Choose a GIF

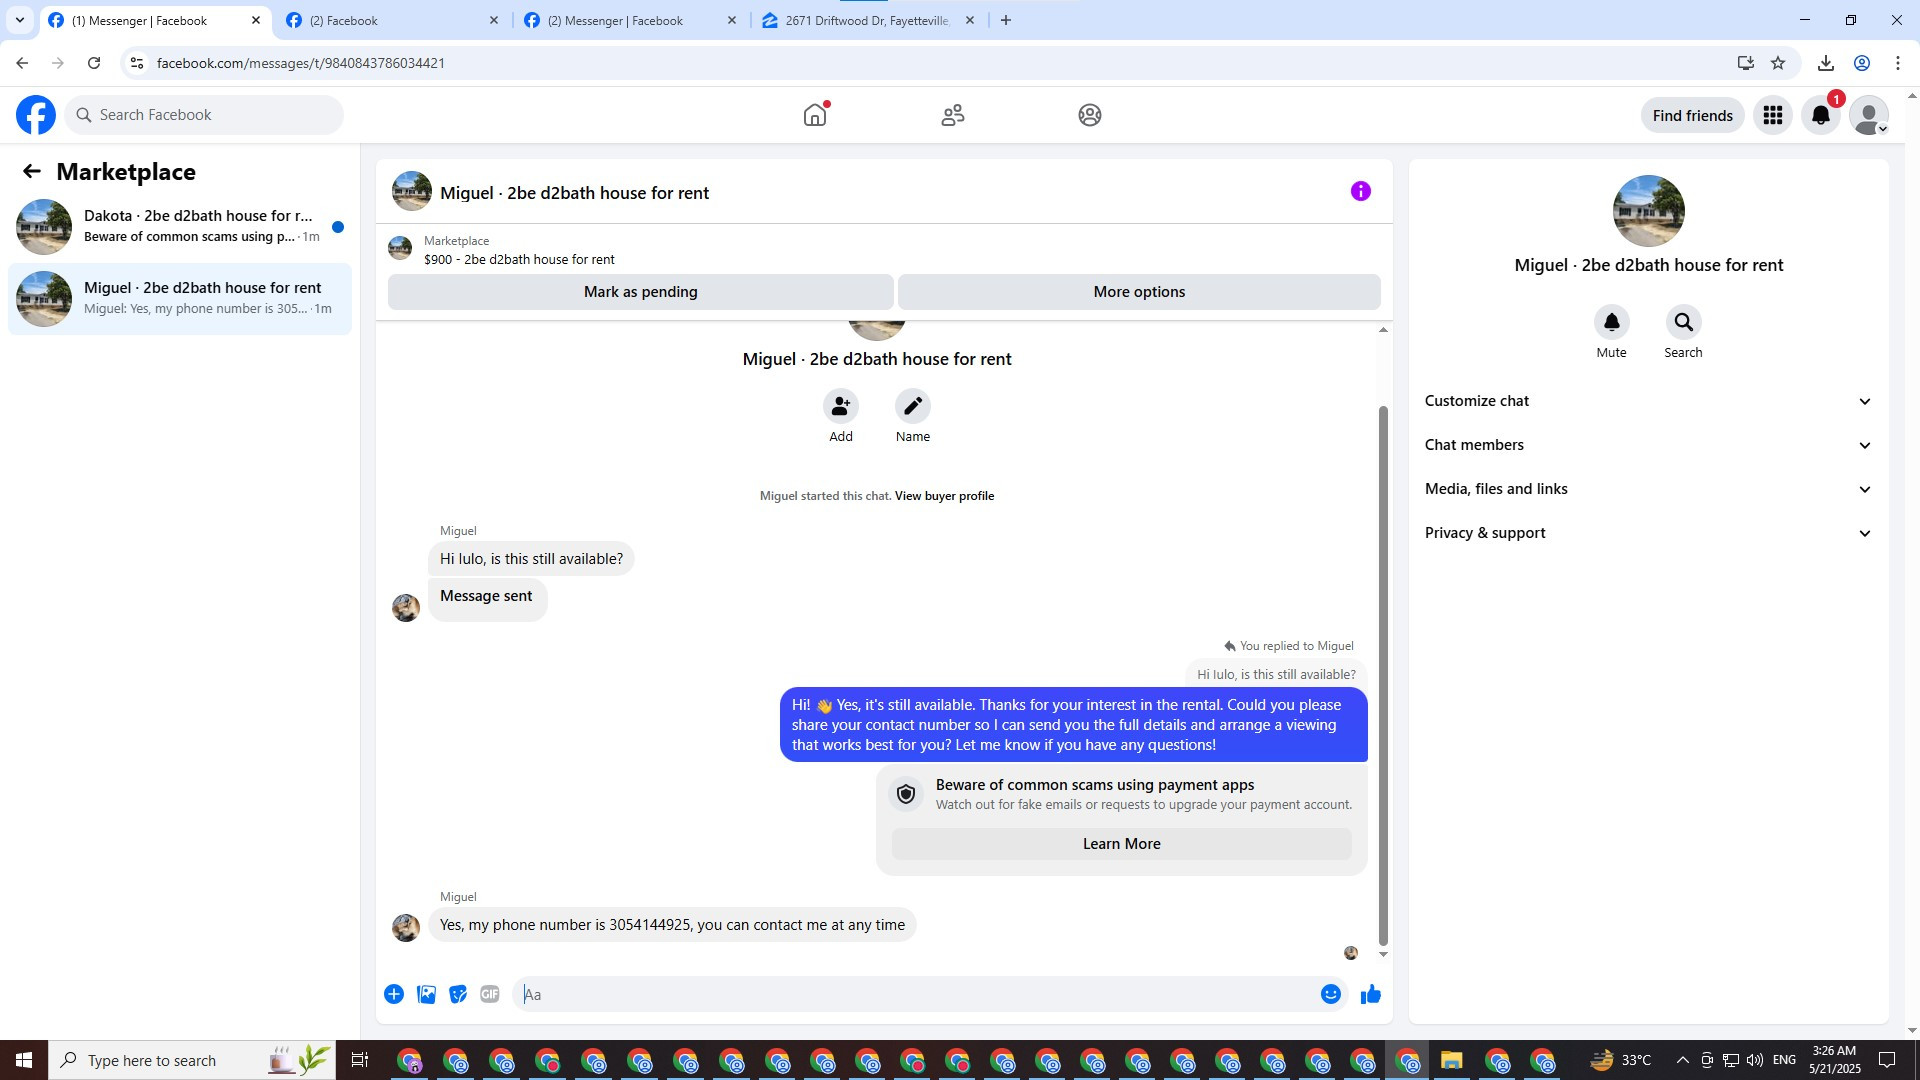(490, 994)
